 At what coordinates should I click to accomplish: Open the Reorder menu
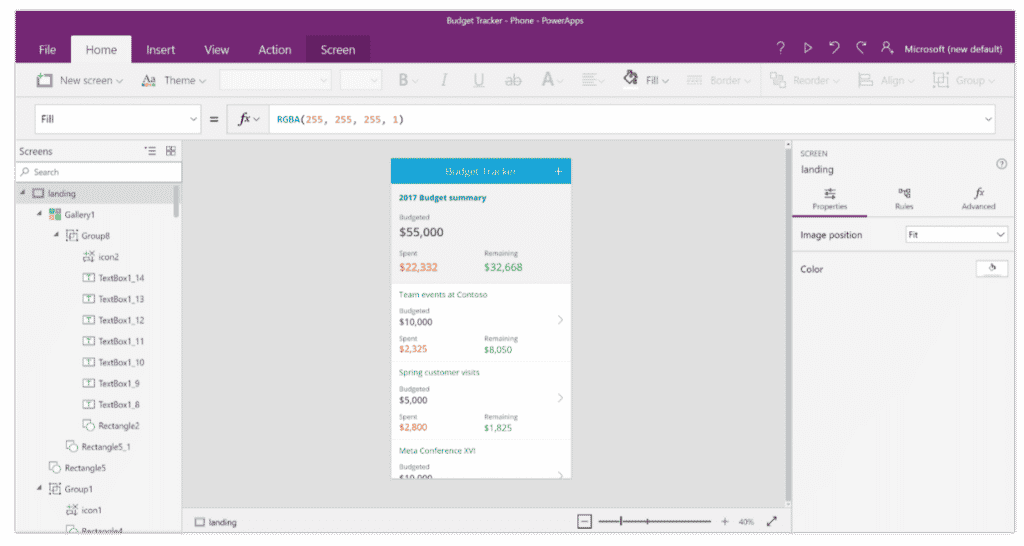click(x=804, y=80)
